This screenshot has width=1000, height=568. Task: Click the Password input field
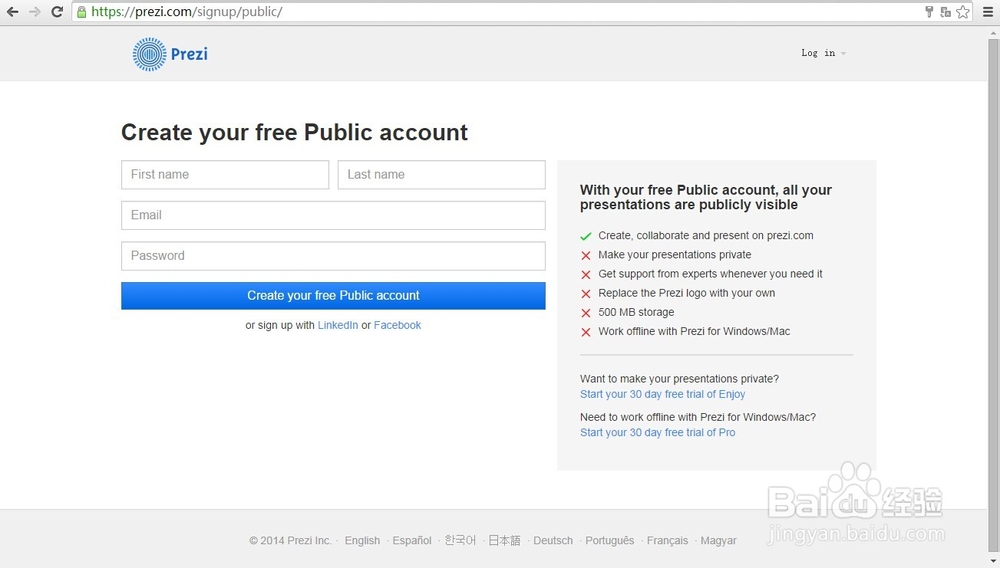(334, 256)
